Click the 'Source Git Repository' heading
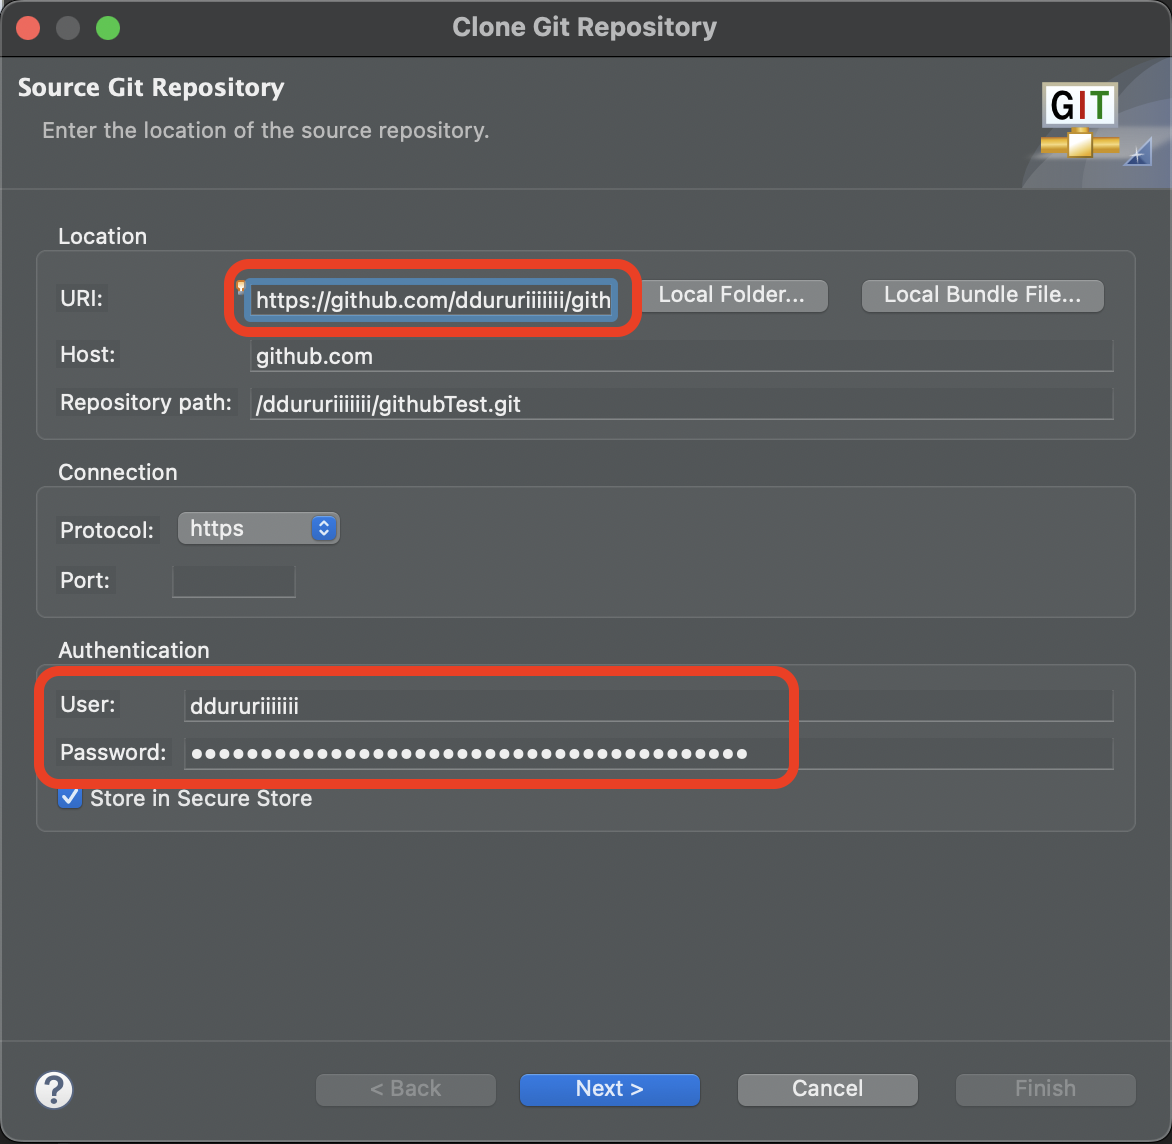This screenshot has height=1144, width=1172. tap(151, 87)
